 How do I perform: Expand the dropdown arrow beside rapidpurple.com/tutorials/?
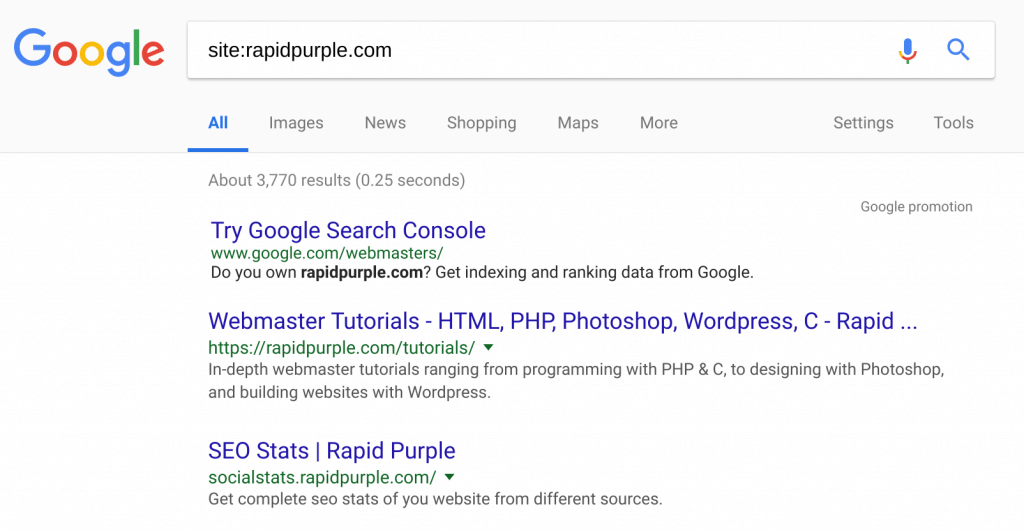coord(488,347)
